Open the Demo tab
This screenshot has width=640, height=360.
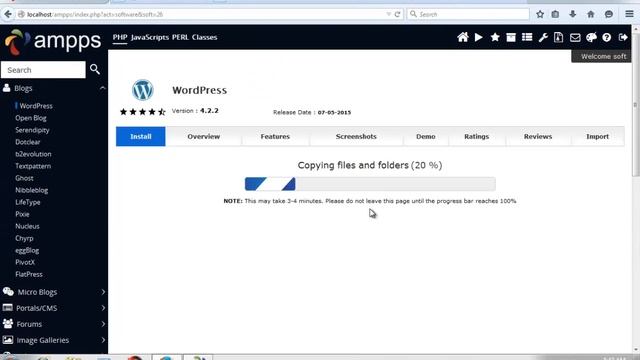pos(426,136)
